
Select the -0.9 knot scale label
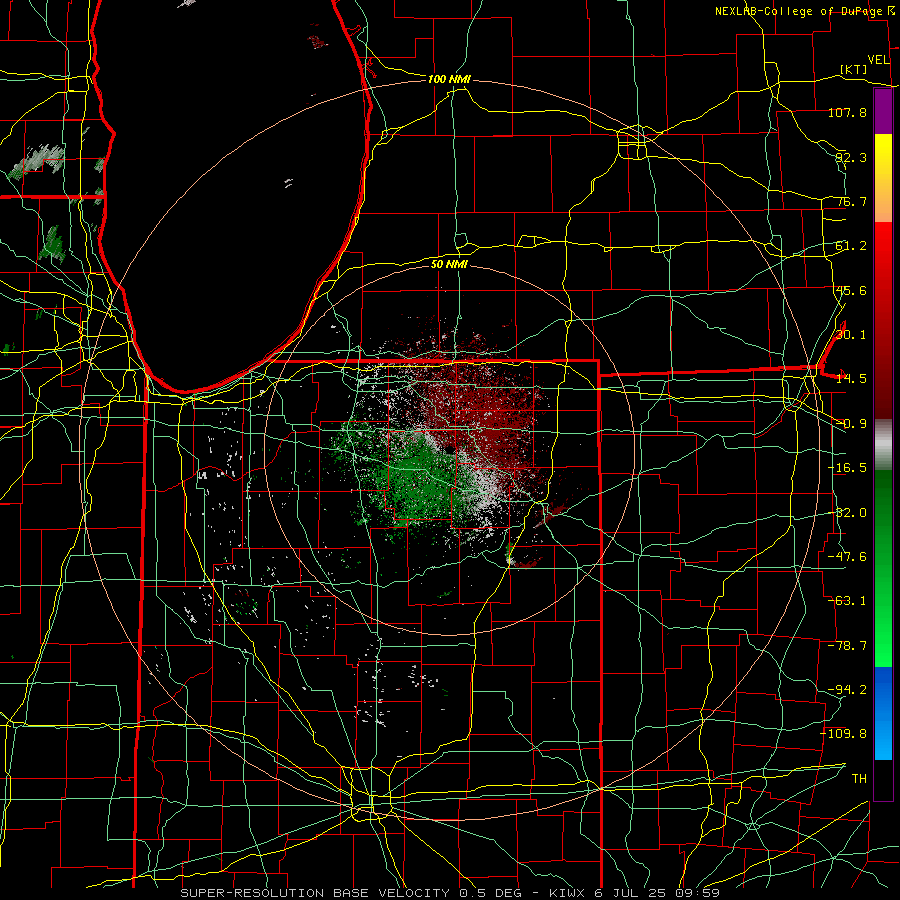click(851, 424)
